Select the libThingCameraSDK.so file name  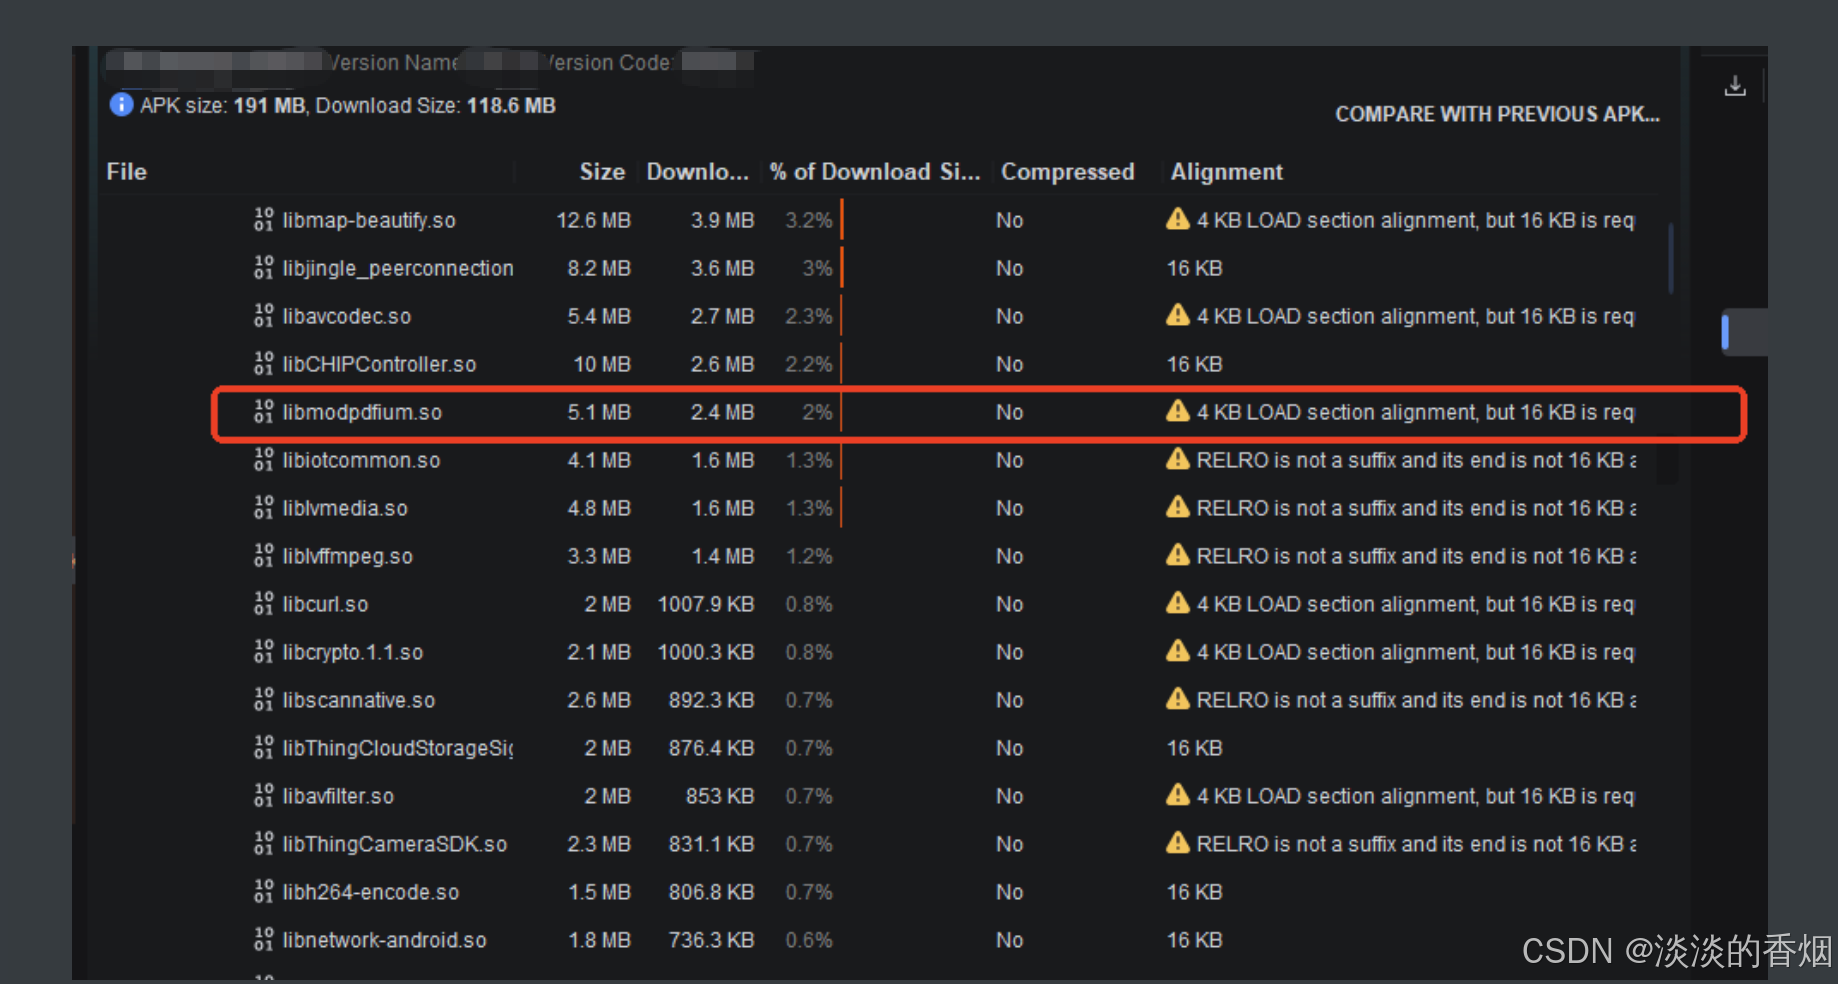[x=395, y=844]
